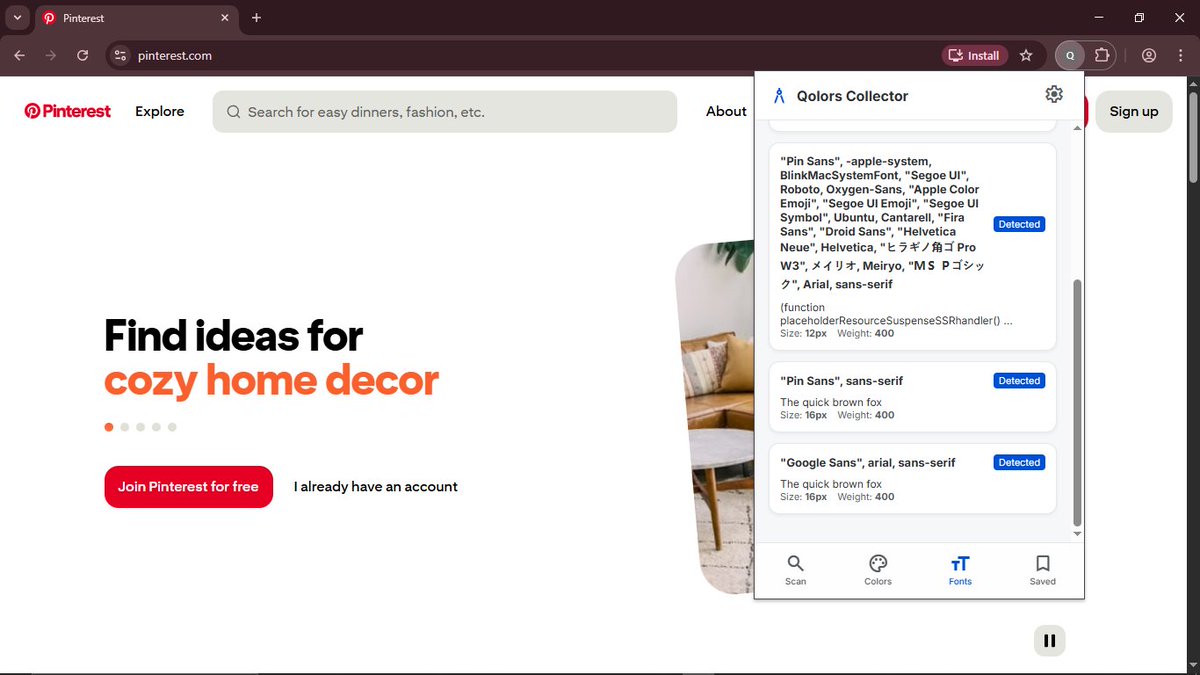Select "Pin Sans", sans-serif font name
Screen dimensions: 1200x675
coord(842,381)
